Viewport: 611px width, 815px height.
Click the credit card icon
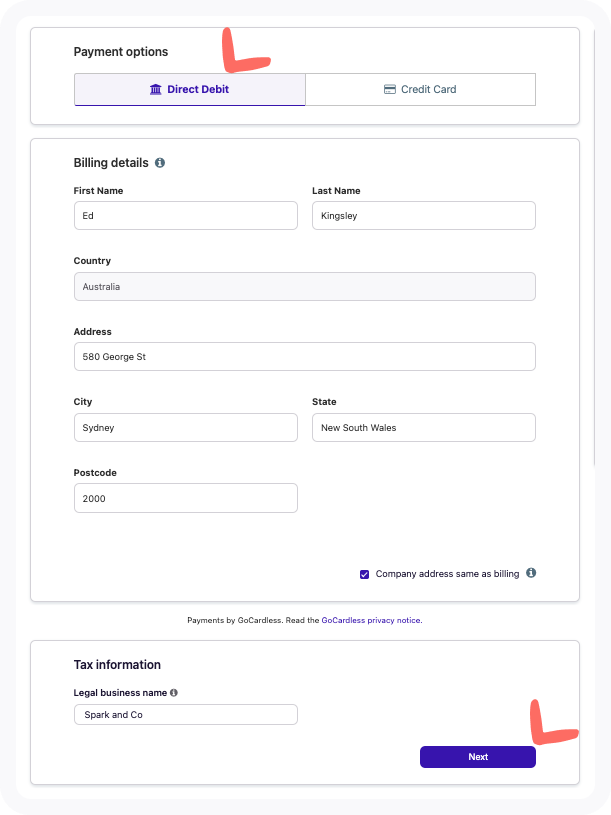tap(390, 90)
